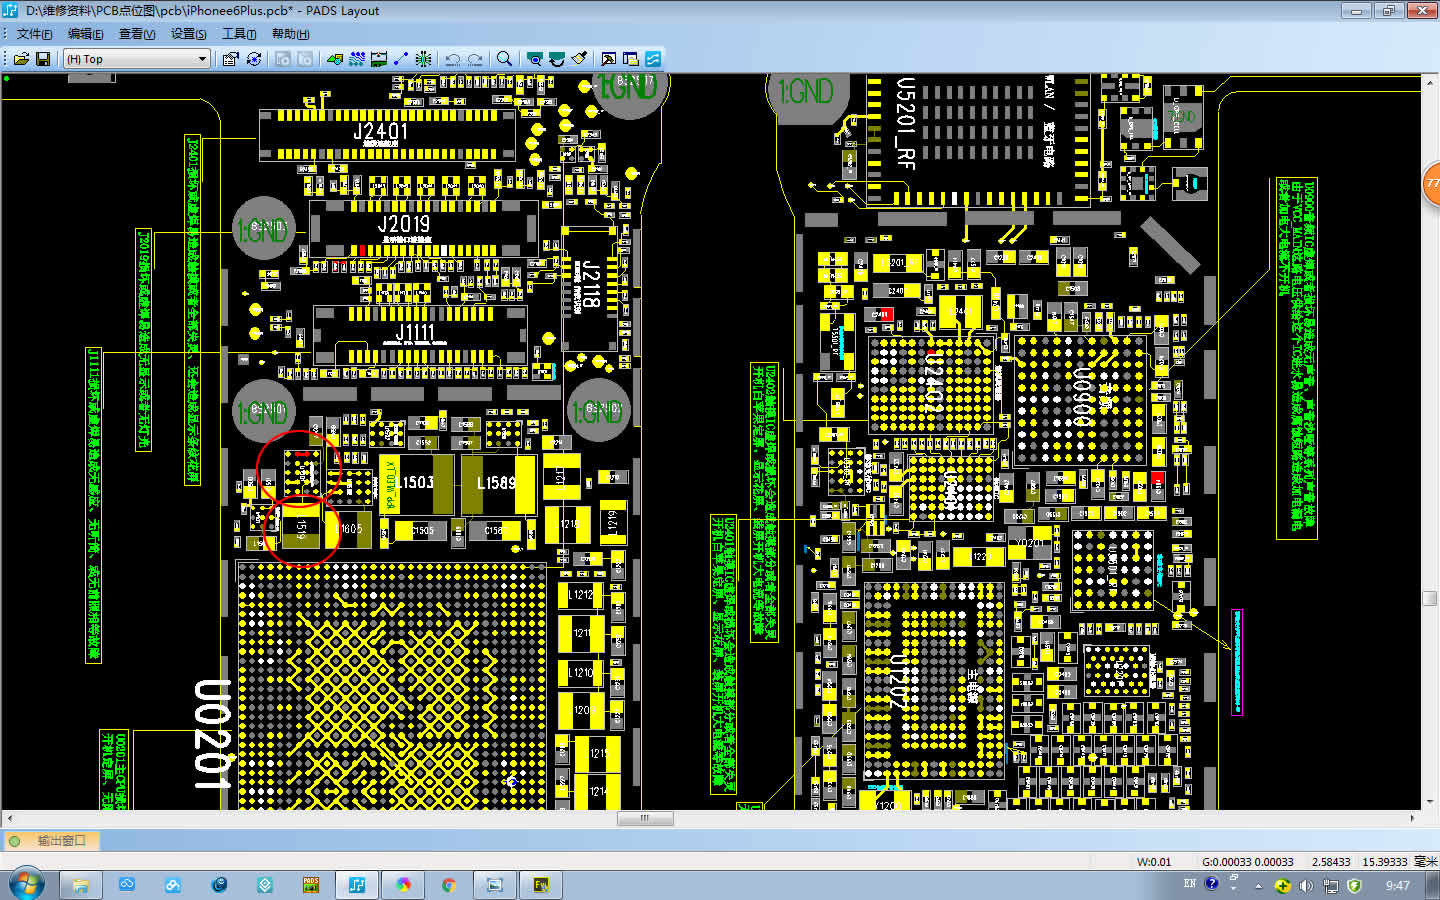Select the U5201_RF component label
Image resolution: width=1440 pixels, height=900 pixels.
coord(906,123)
